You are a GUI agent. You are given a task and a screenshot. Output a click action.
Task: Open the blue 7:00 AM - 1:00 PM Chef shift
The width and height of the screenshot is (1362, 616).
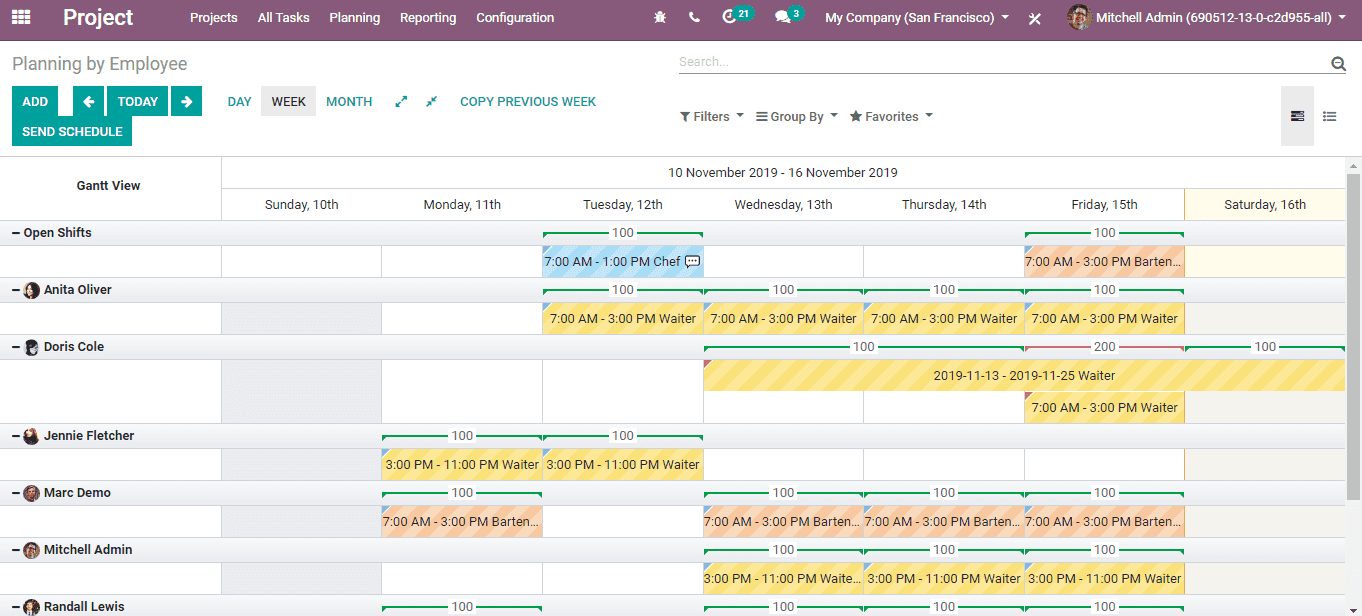pos(623,262)
